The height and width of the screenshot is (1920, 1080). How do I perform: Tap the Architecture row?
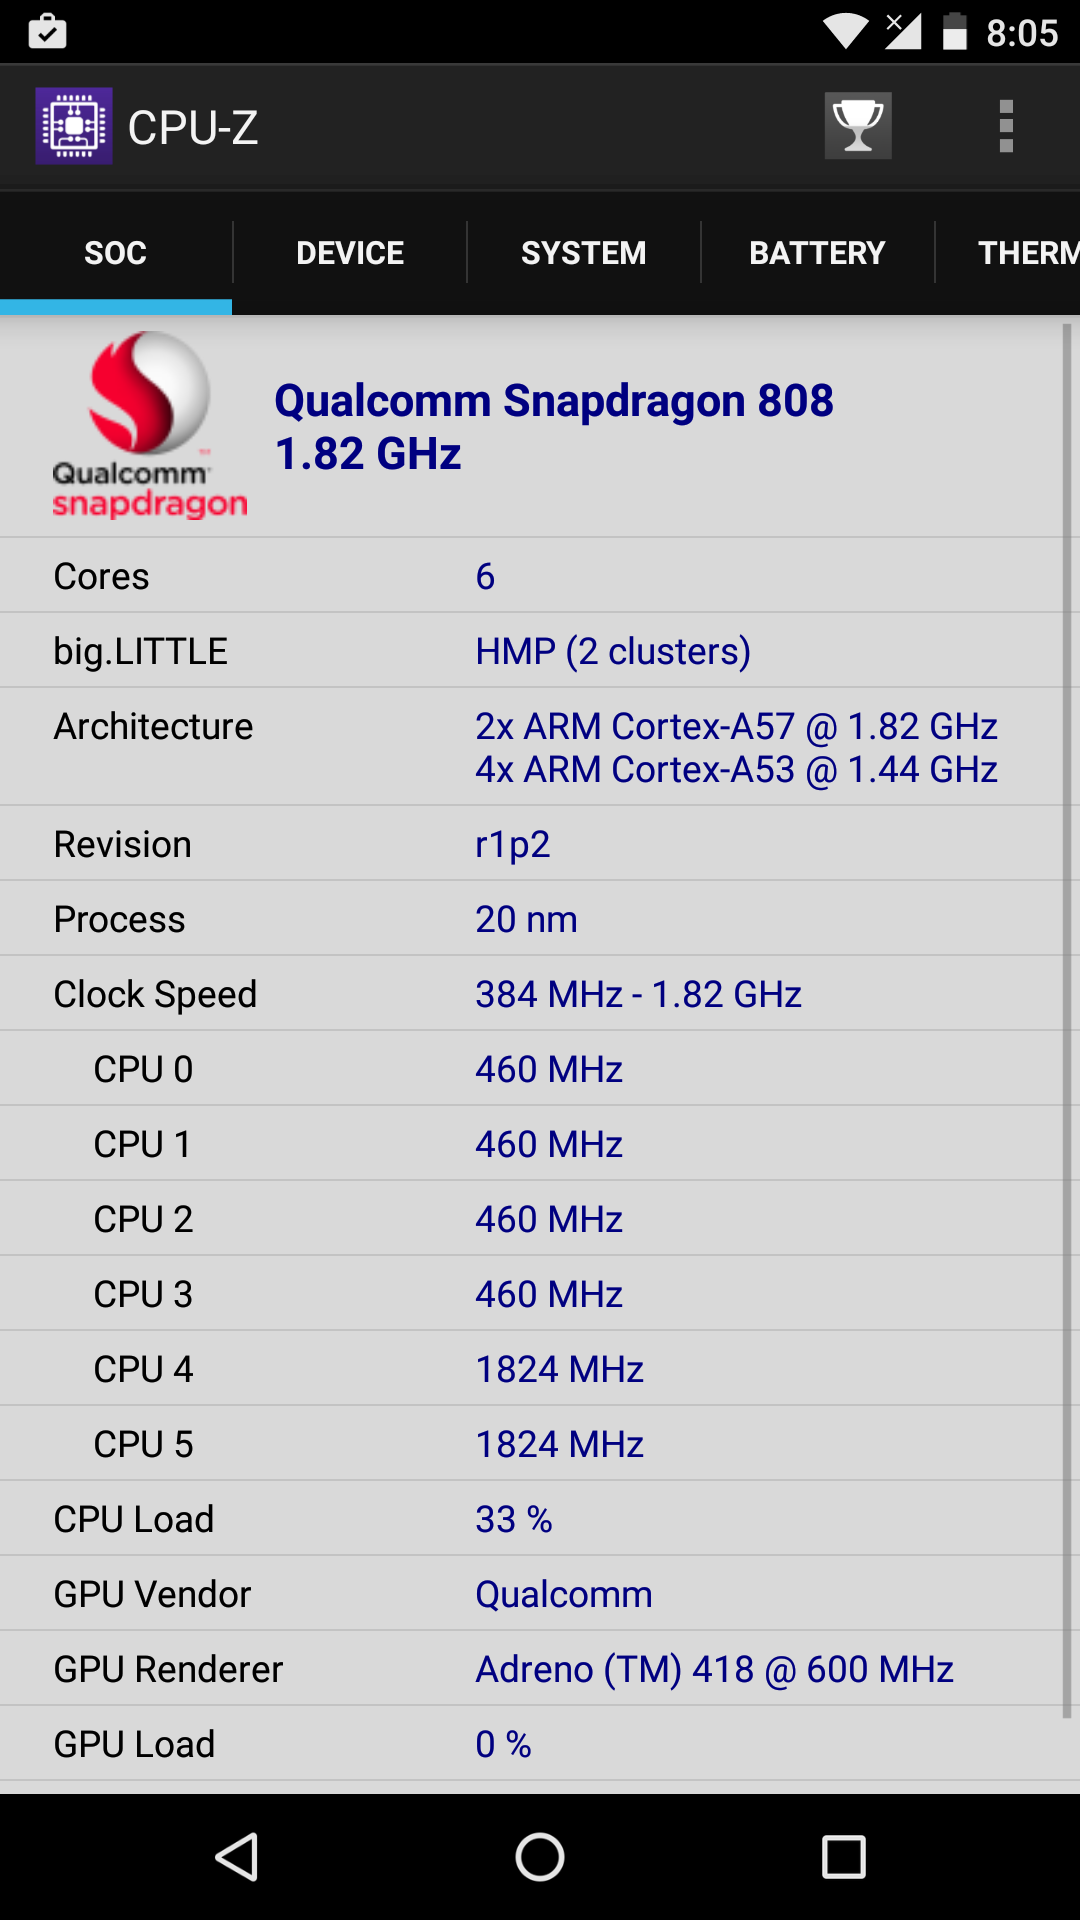coord(530,747)
